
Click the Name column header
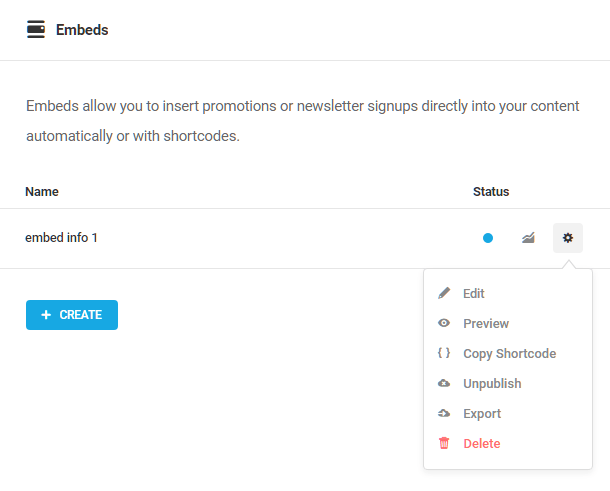pyautogui.click(x=42, y=191)
